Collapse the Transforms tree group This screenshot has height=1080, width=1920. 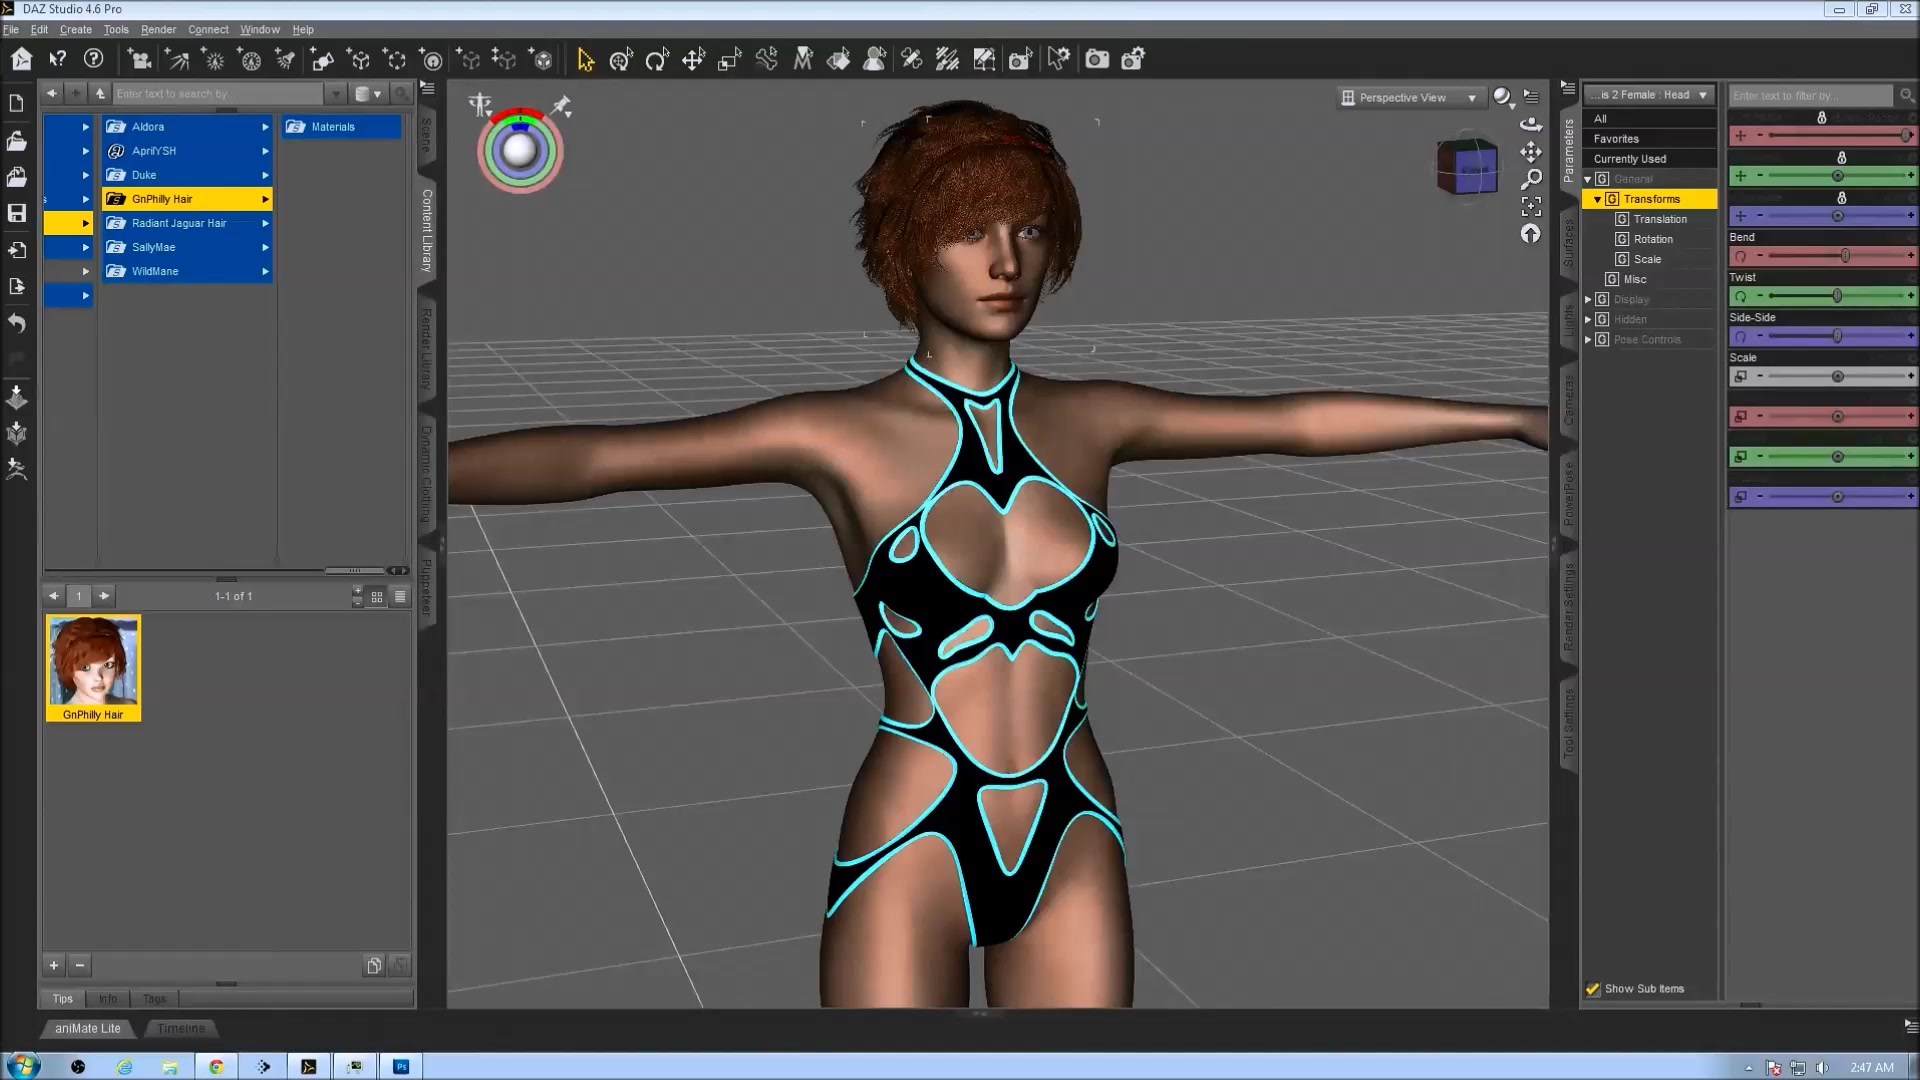(x=1598, y=199)
